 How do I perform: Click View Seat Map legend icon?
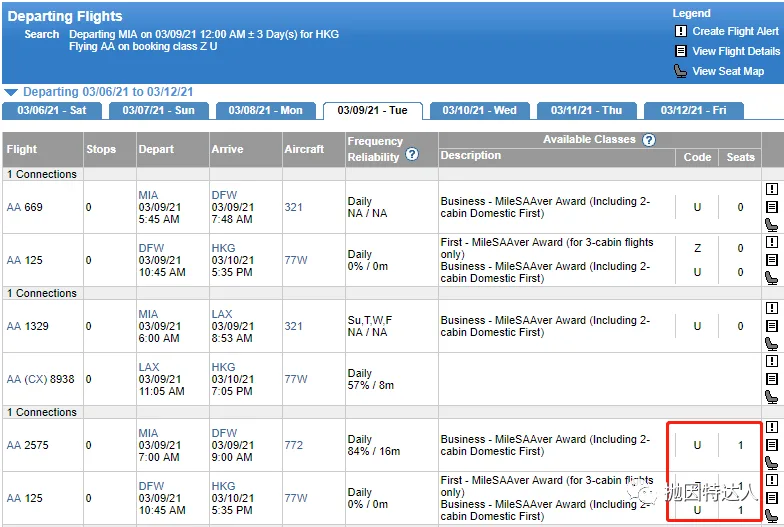pos(680,71)
